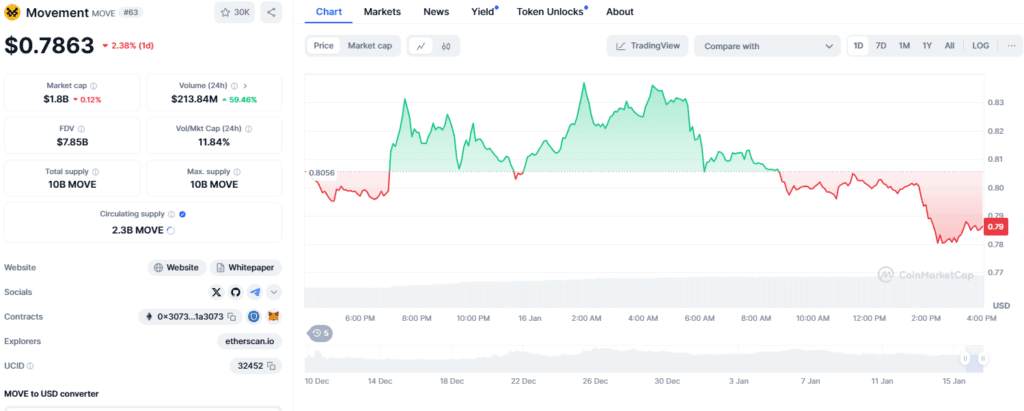Open etherscan.io explorer link

(x=250, y=341)
